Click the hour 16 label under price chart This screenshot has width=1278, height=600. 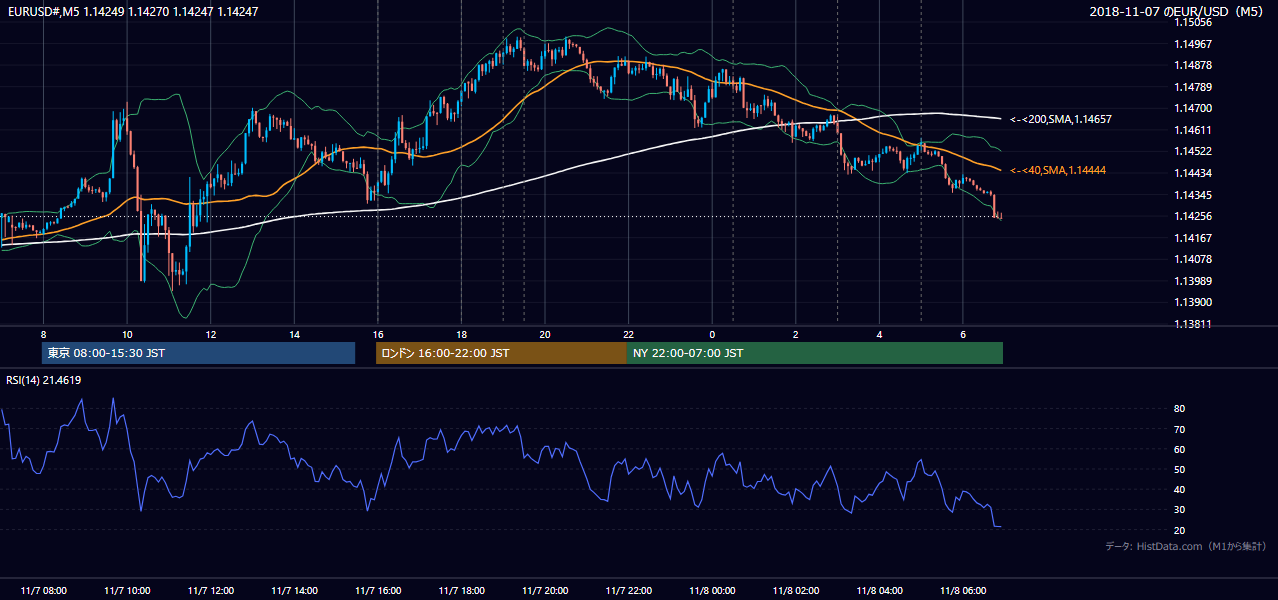pyautogui.click(x=378, y=334)
